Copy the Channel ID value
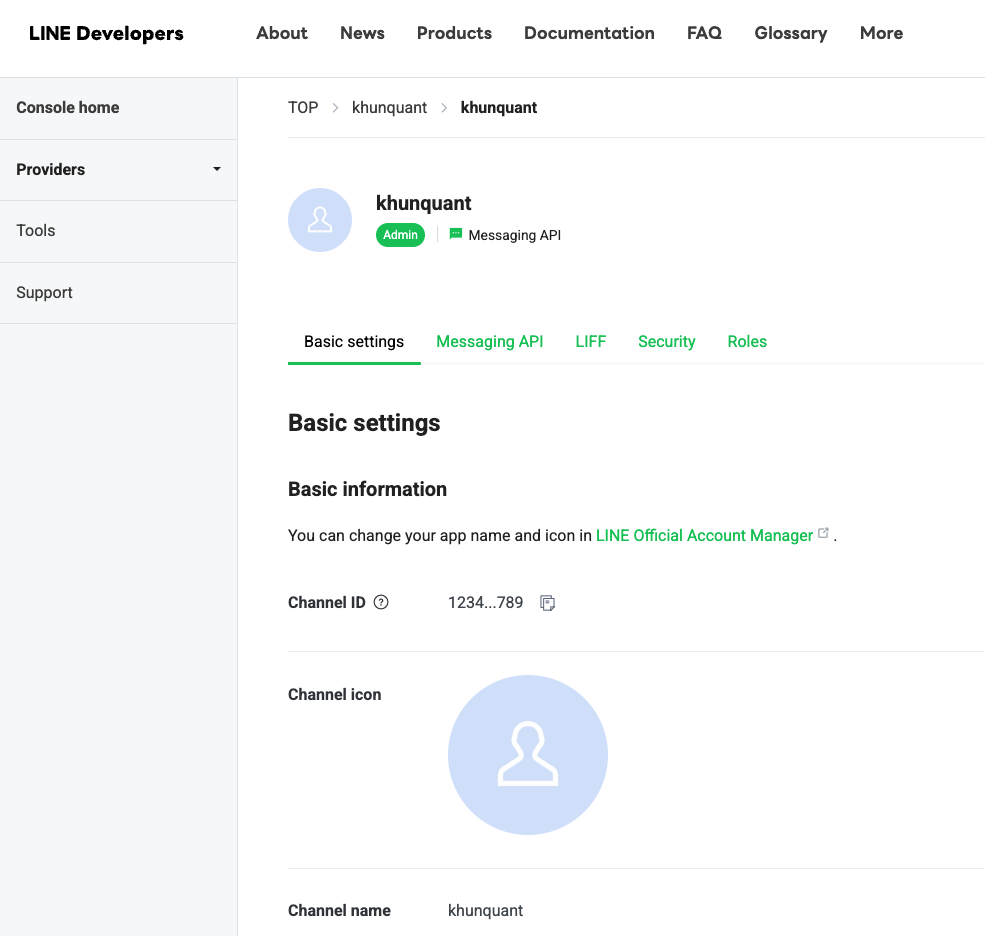 click(x=547, y=603)
